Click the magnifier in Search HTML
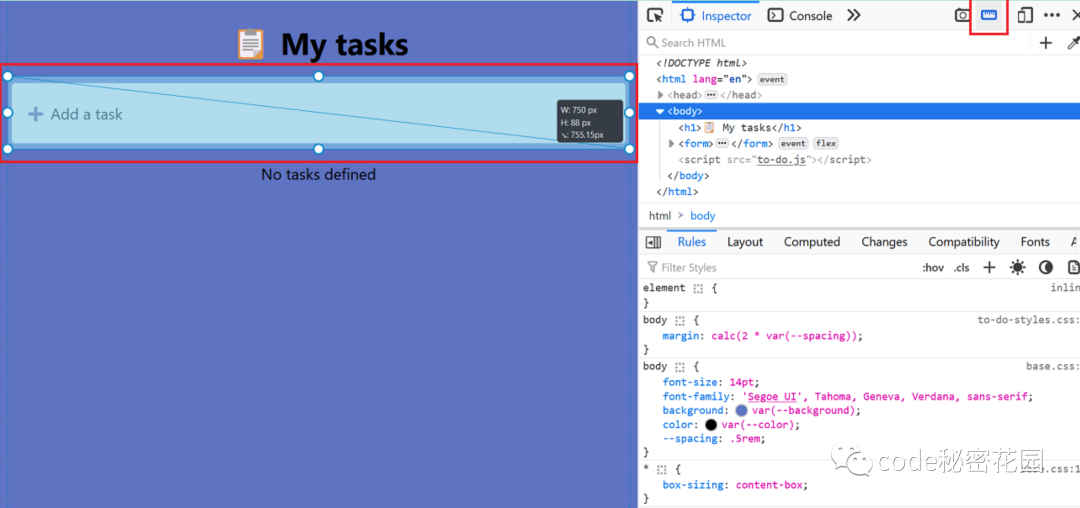This screenshot has width=1080, height=508. (652, 43)
